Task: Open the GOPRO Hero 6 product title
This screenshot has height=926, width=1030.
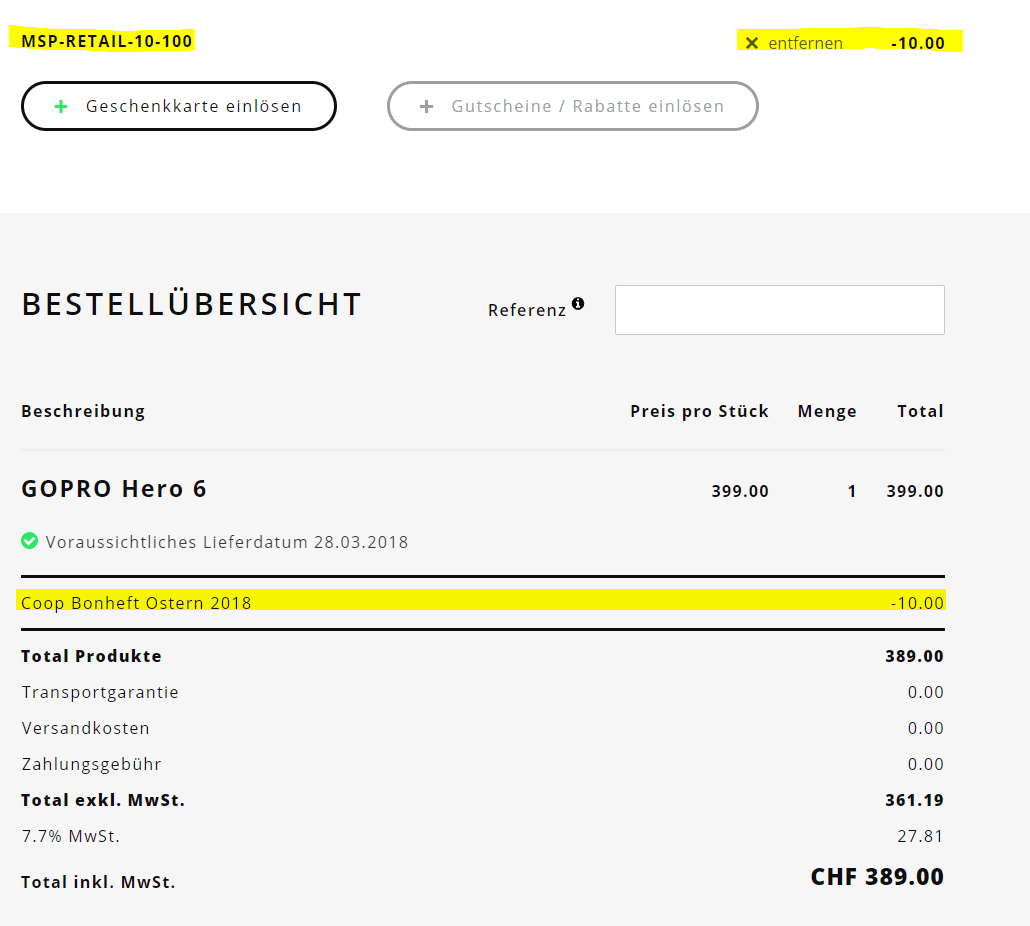Action: 114,489
